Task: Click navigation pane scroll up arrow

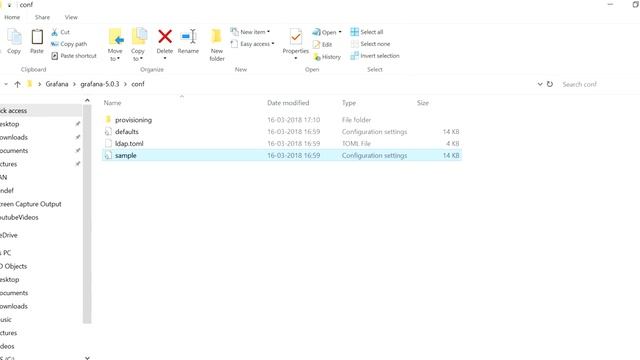Action: click(x=87, y=100)
